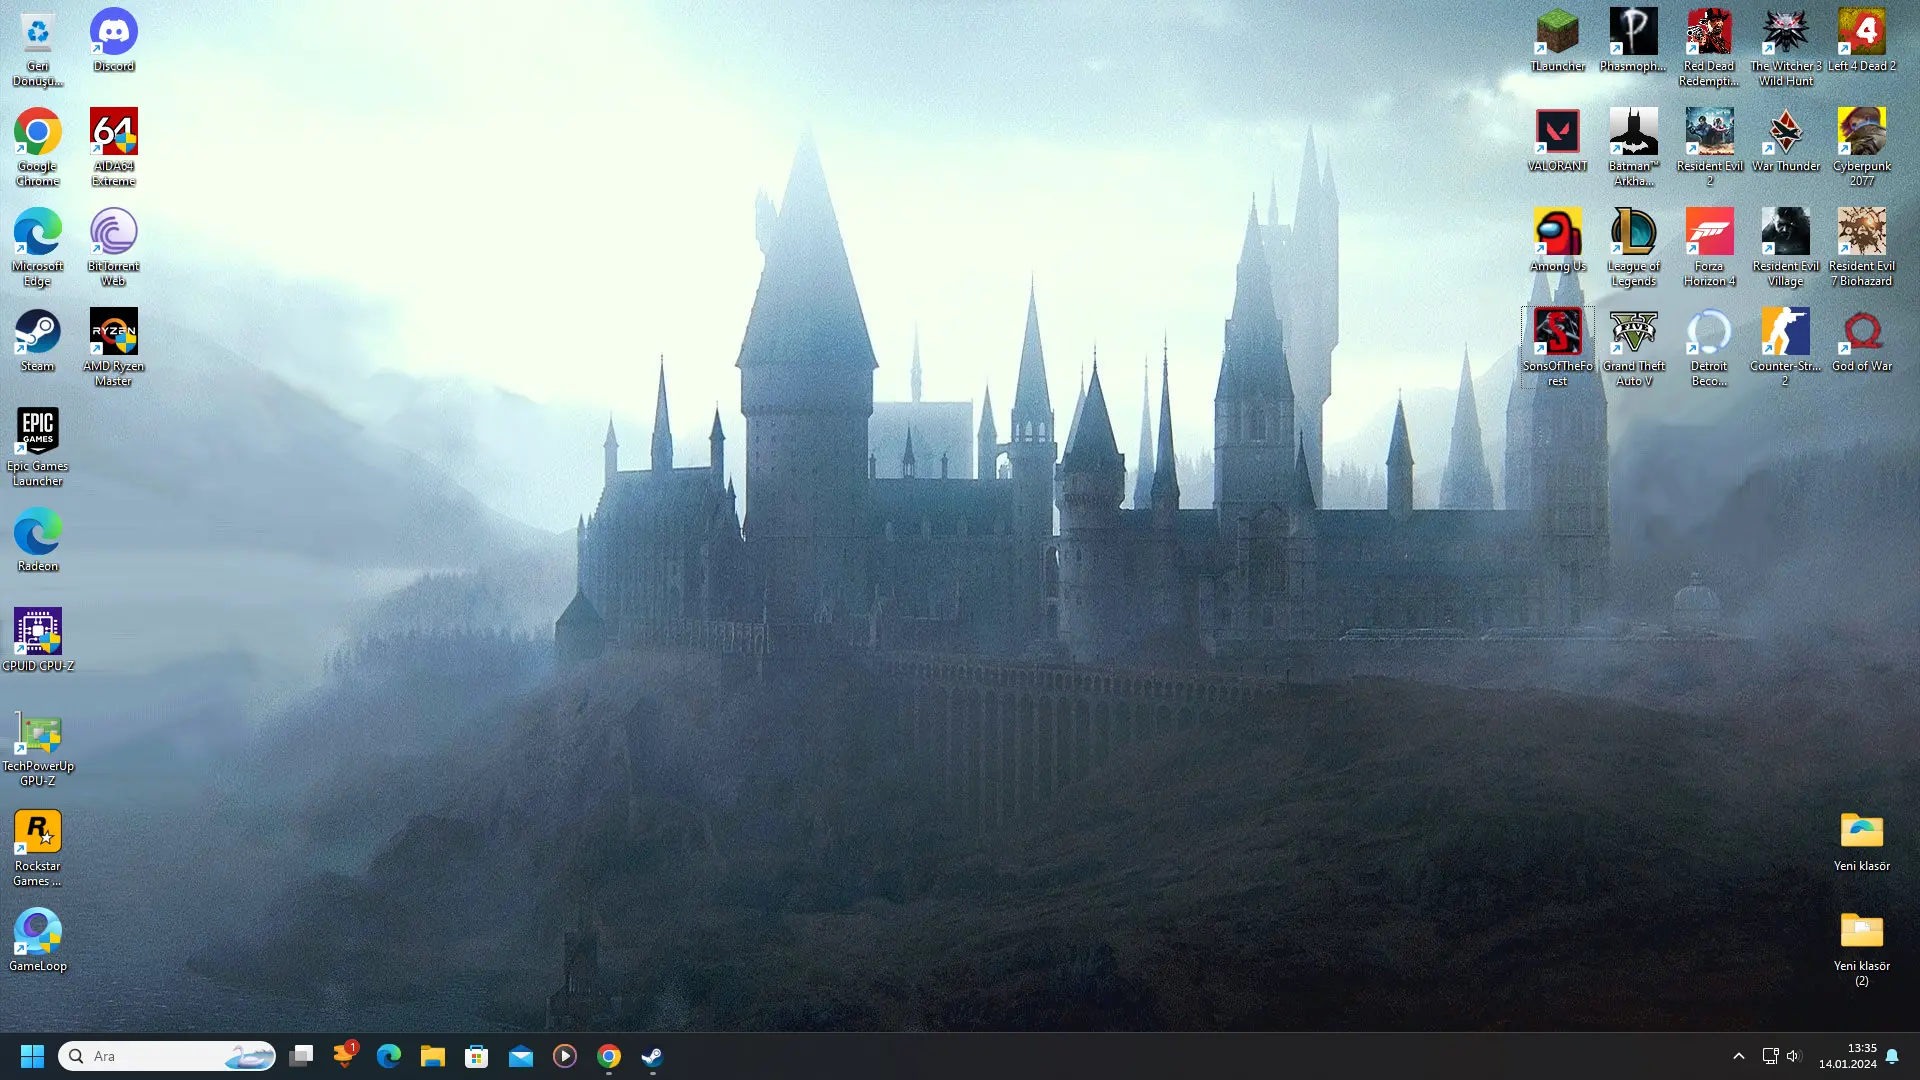1920x1080 pixels.
Task: Select the Resident Evil 2 shortcut
Action: [1709, 148]
